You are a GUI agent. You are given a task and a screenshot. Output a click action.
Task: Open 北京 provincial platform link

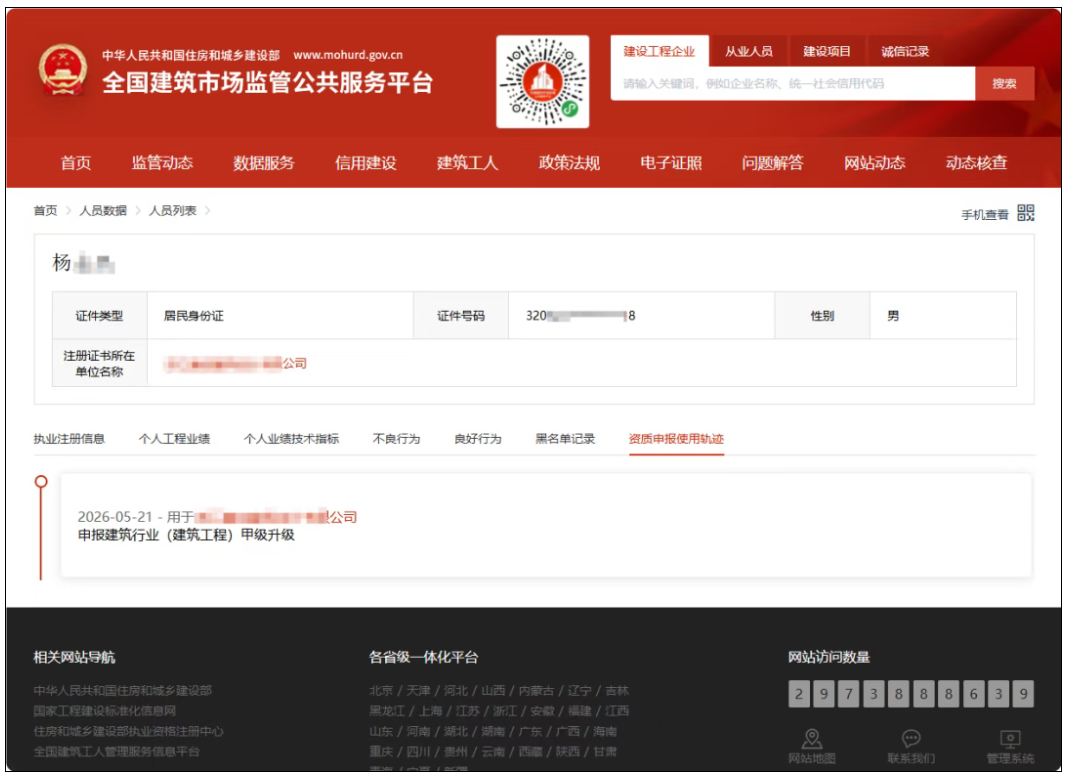tap(381, 691)
